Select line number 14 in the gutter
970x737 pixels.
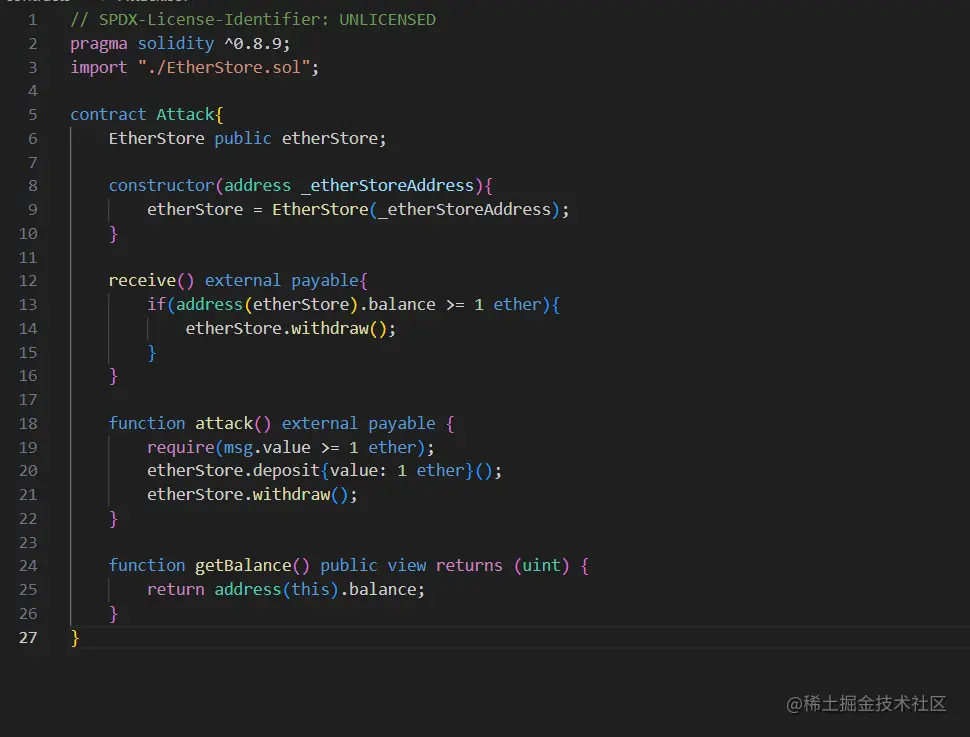[28, 329]
